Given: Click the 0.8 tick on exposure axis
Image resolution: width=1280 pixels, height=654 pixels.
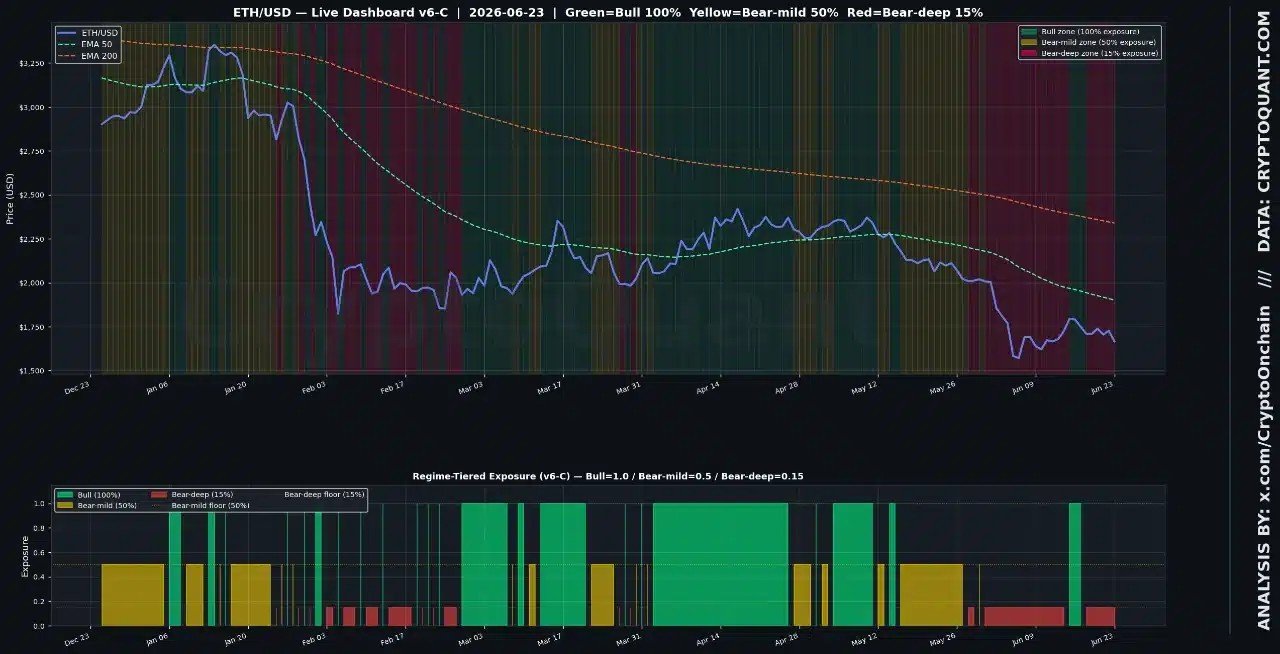Looking at the screenshot, I should pos(41,528).
